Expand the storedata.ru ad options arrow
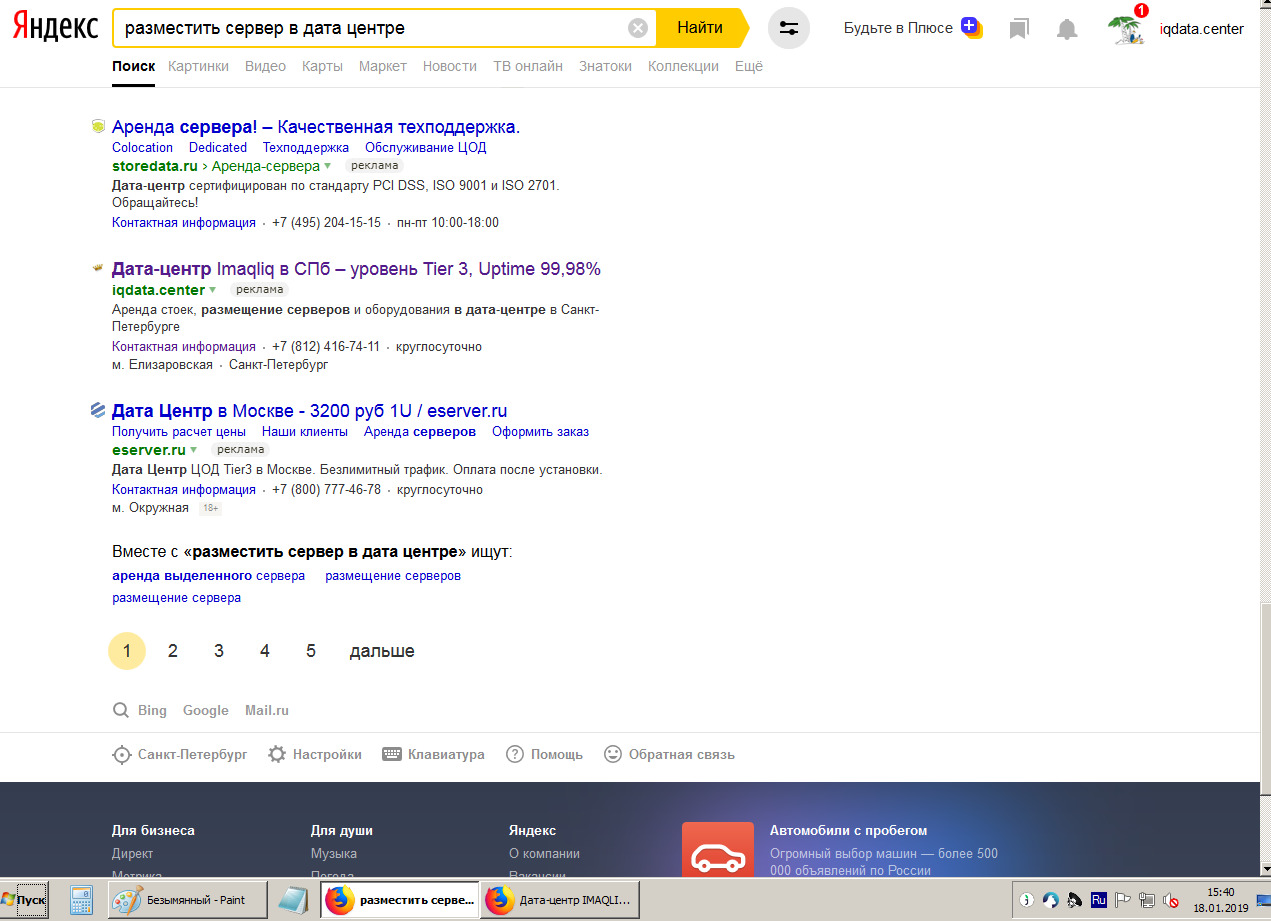 327,166
